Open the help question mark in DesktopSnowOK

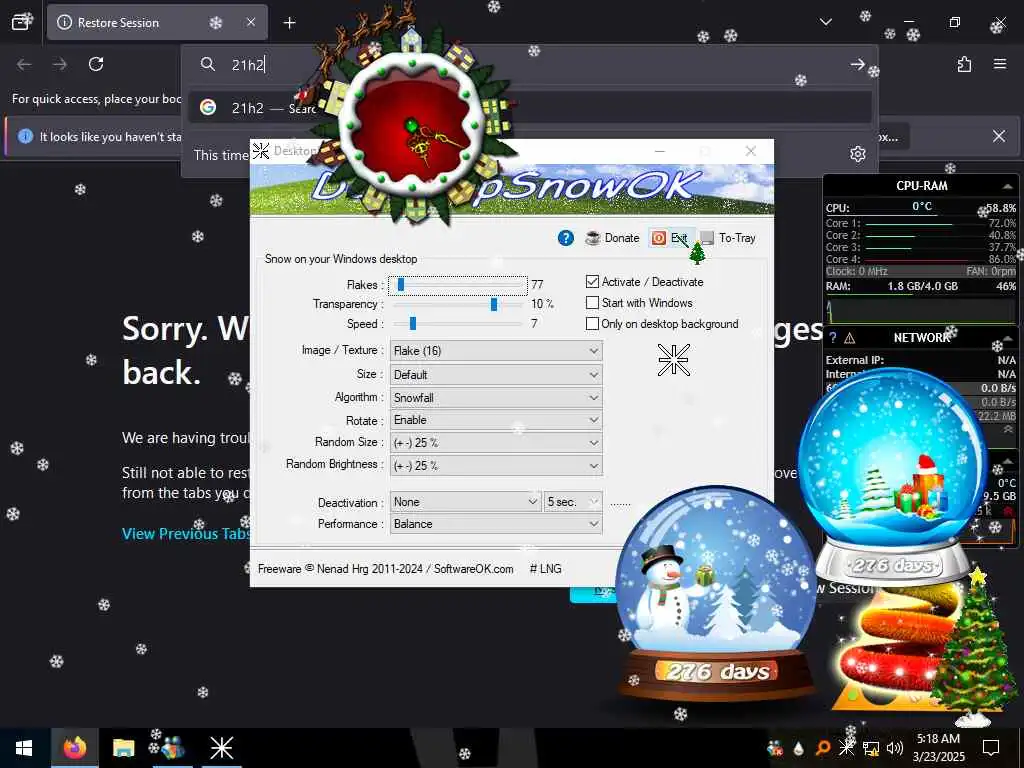point(566,238)
